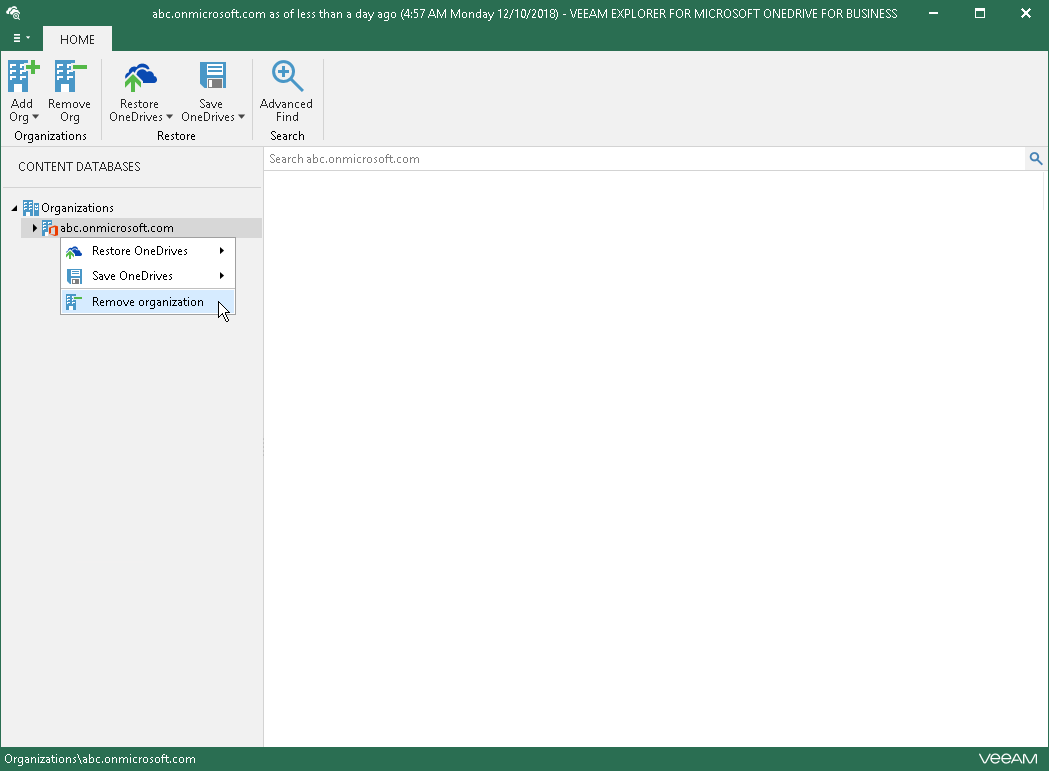Click the Add Org building icon
The width and height of the screenshot is (1049, 771).
coord(23,76)
